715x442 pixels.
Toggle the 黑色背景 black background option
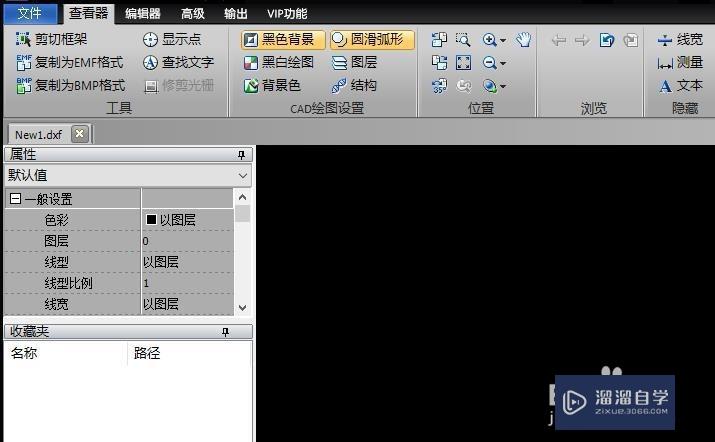(283, 40)
